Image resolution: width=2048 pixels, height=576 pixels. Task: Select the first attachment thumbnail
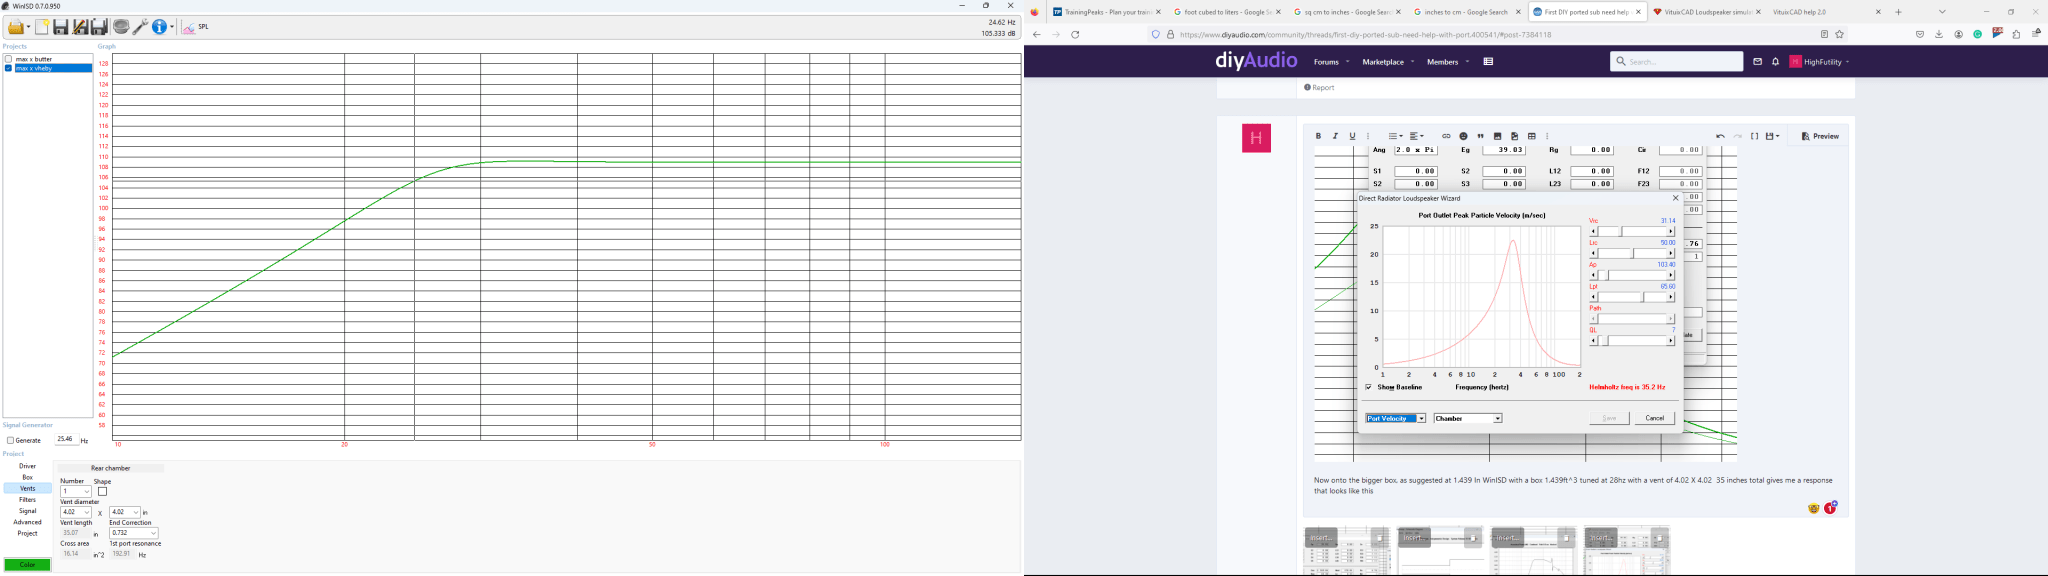point(1347,550)
